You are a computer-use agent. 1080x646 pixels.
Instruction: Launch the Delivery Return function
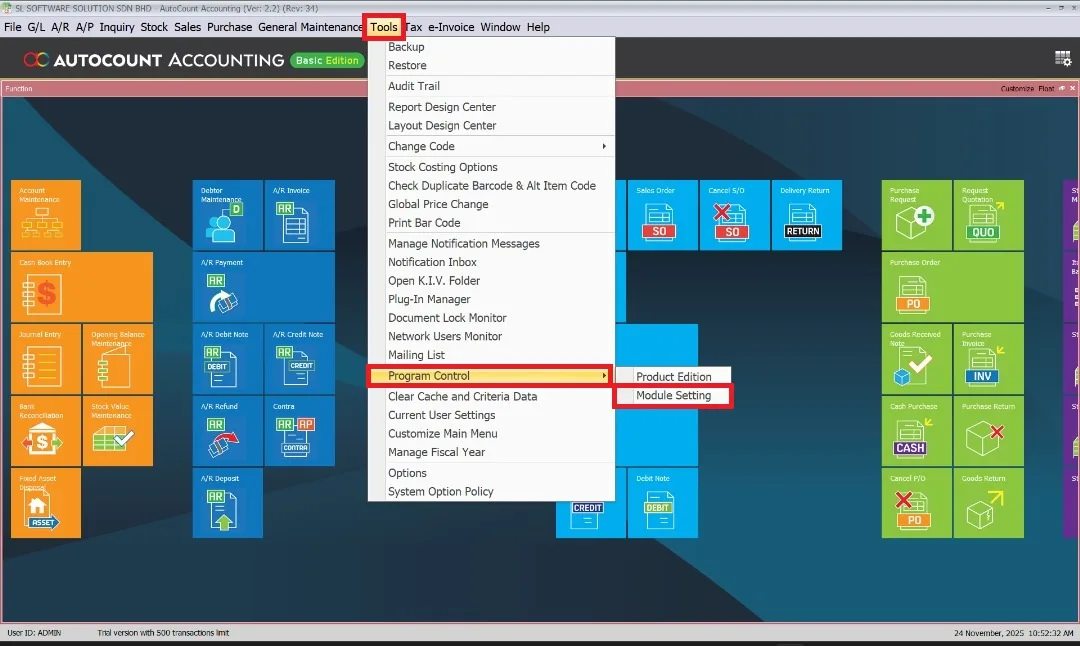[806, 214]
